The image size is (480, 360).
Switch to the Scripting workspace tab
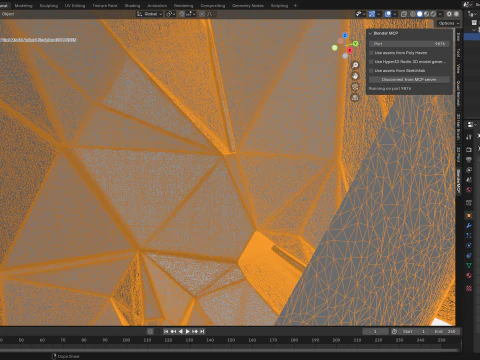pyautogui.click(x=279, y=6)
